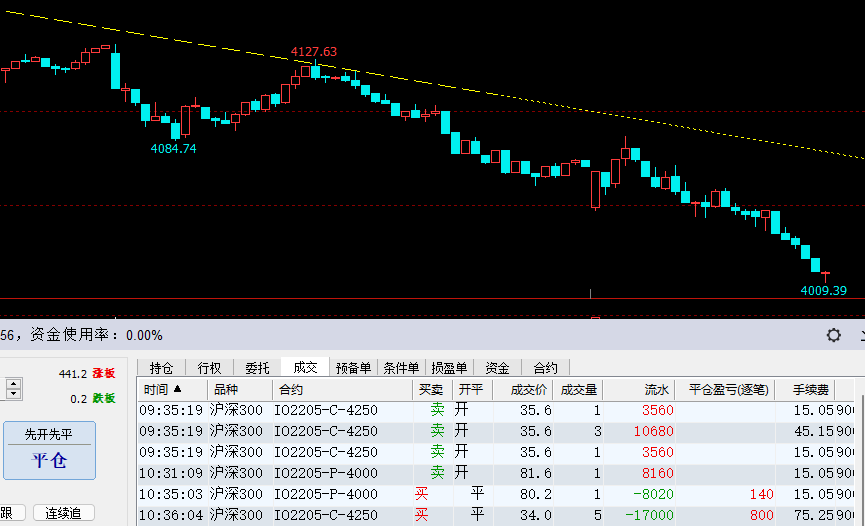Click the stepper down arrow

pyautogui.click(x=13, y=394)
